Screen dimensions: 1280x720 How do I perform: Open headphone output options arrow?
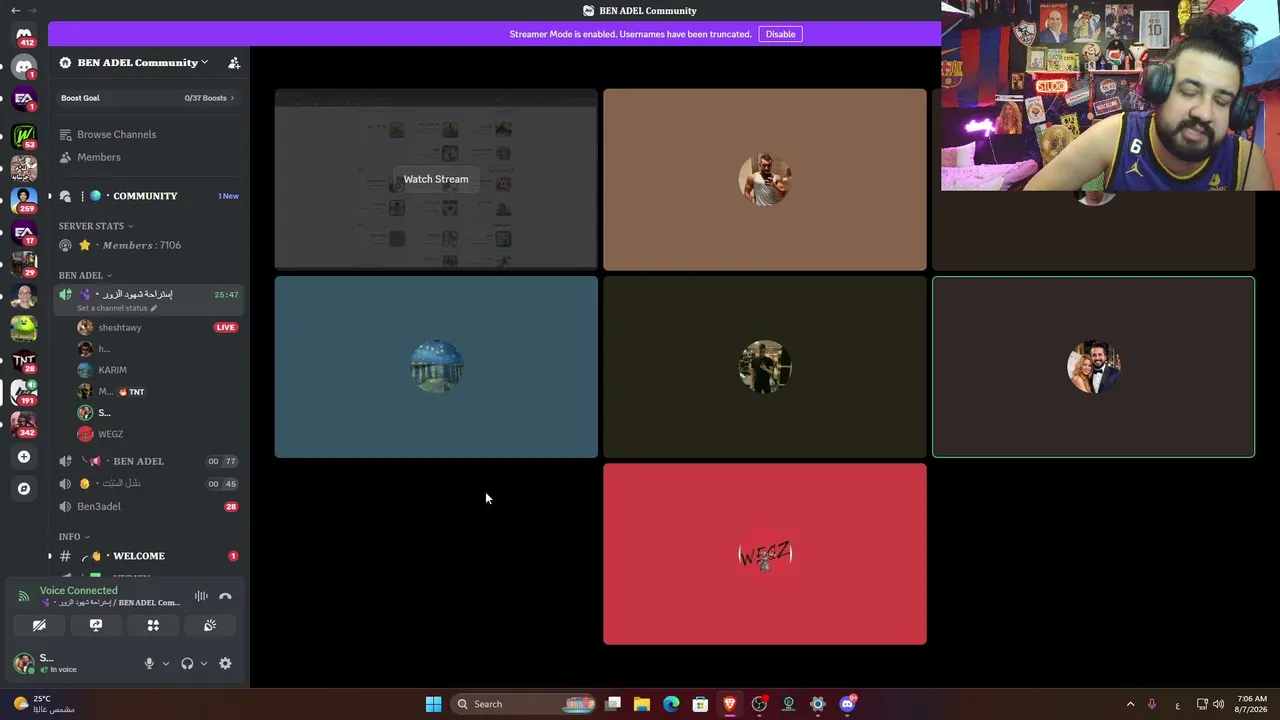[204, 663]
